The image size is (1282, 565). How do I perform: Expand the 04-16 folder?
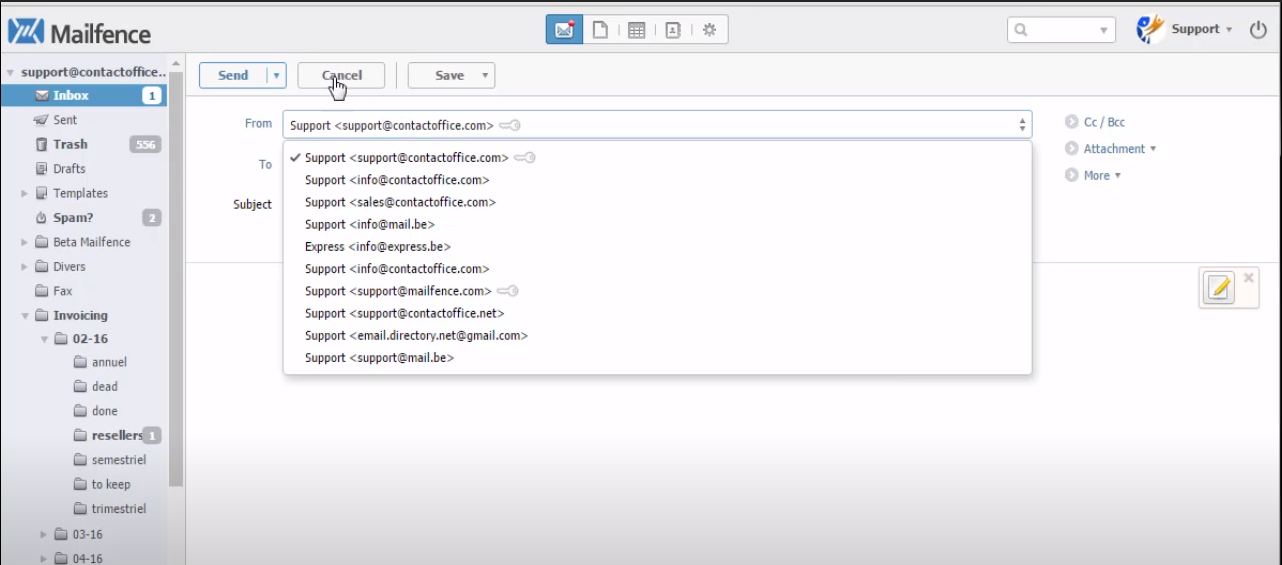pos(43,559)
